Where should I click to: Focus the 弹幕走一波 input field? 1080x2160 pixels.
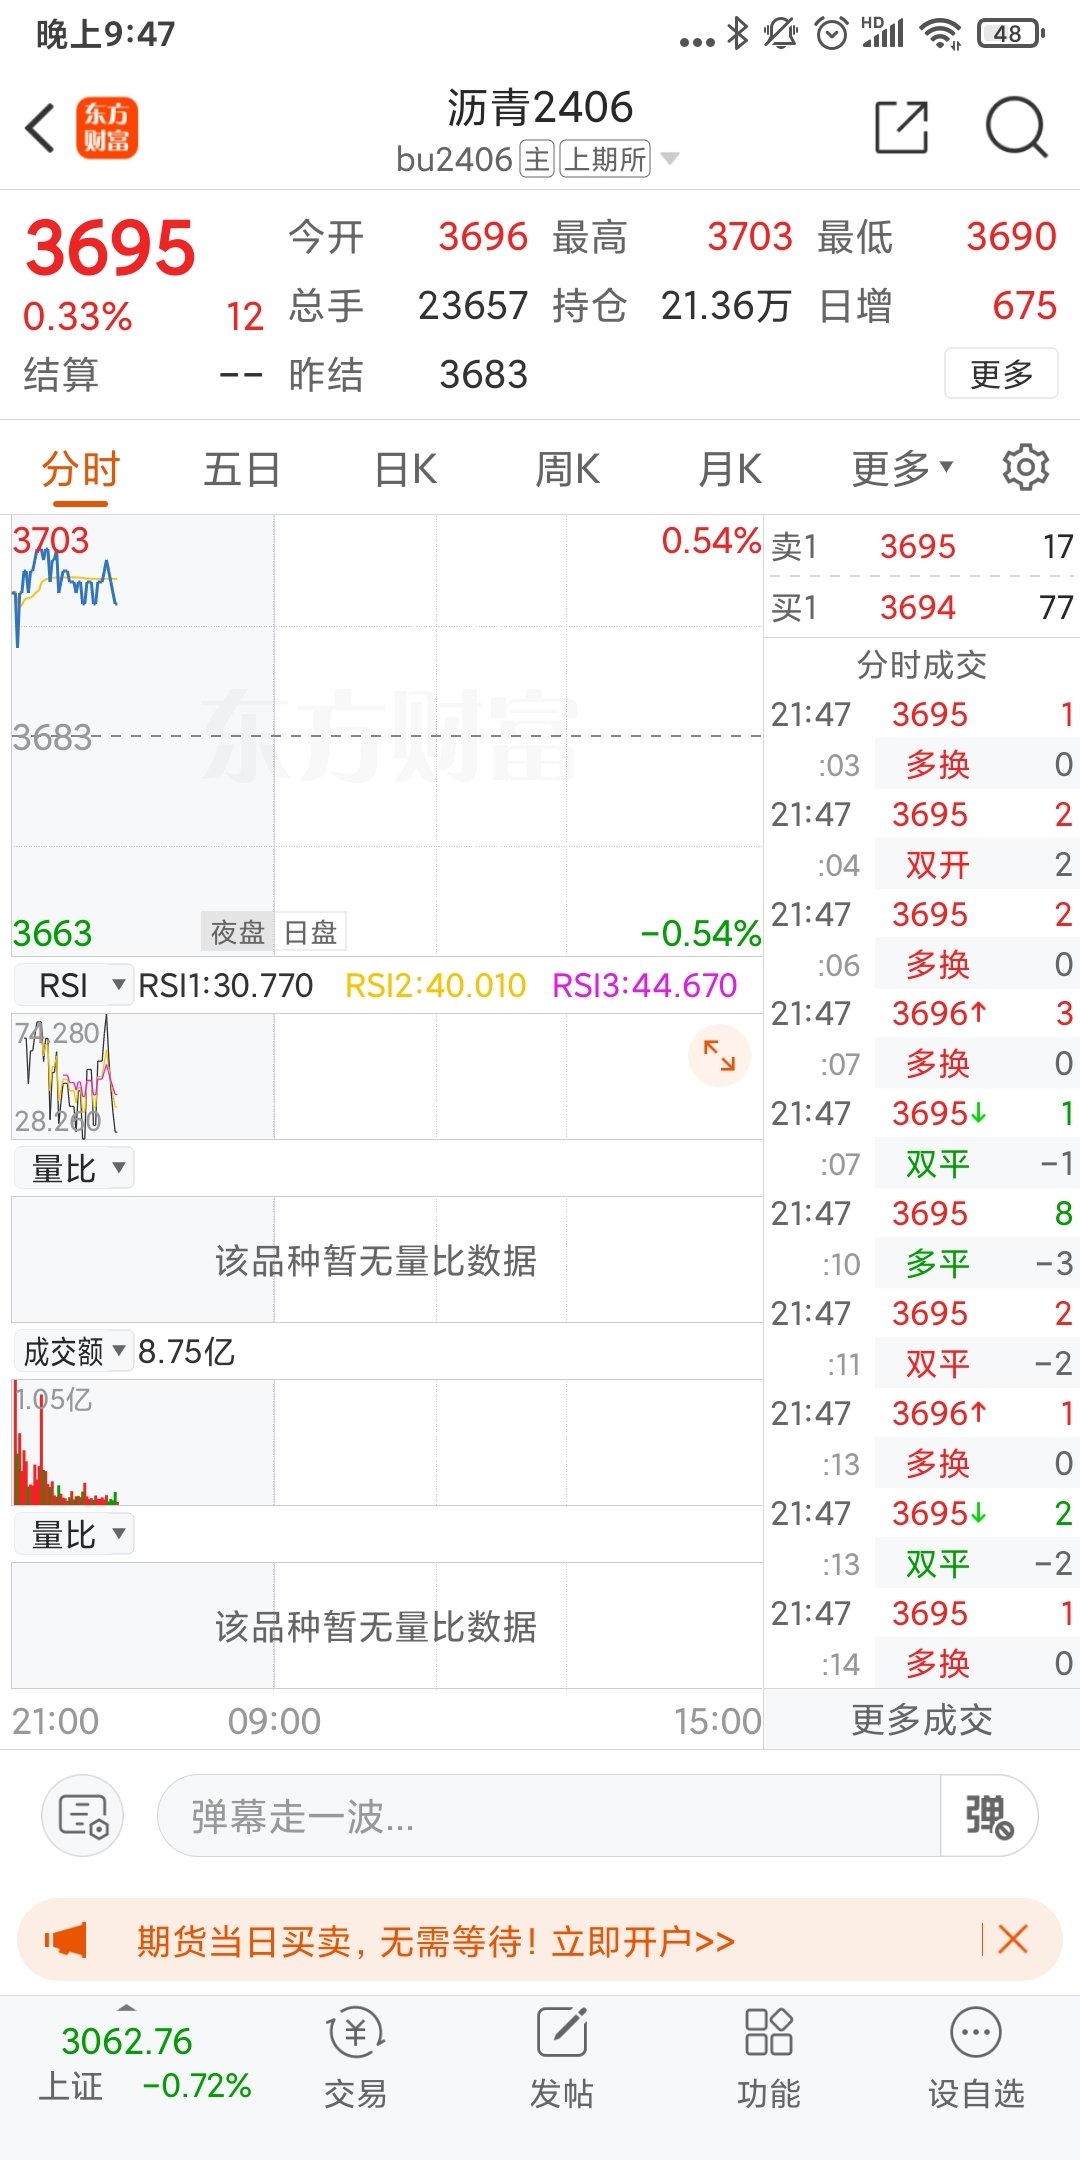tap(548, 1815)
